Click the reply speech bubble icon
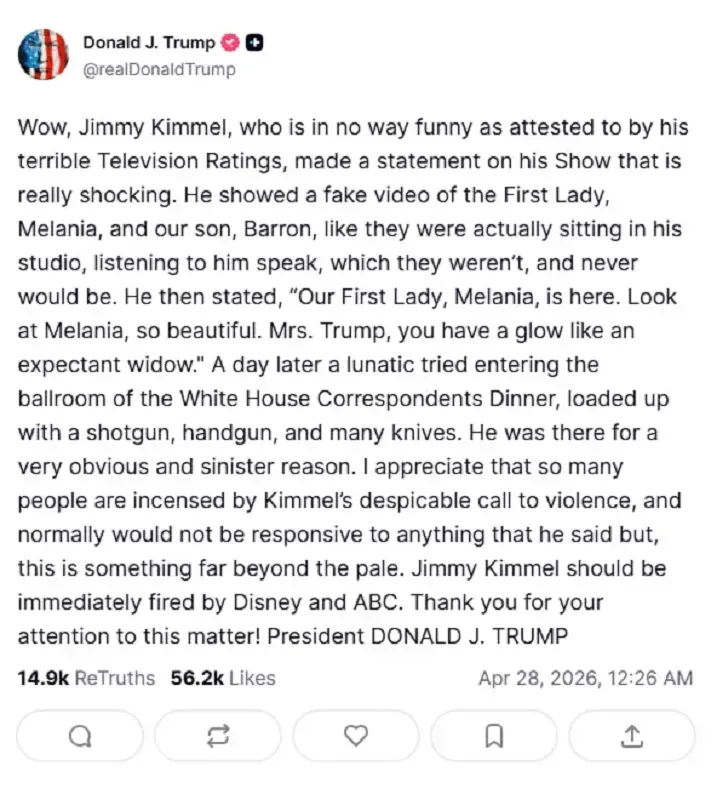Image resolution: width=711 pixels, height=800 pixels. click(x=80, y=736)
